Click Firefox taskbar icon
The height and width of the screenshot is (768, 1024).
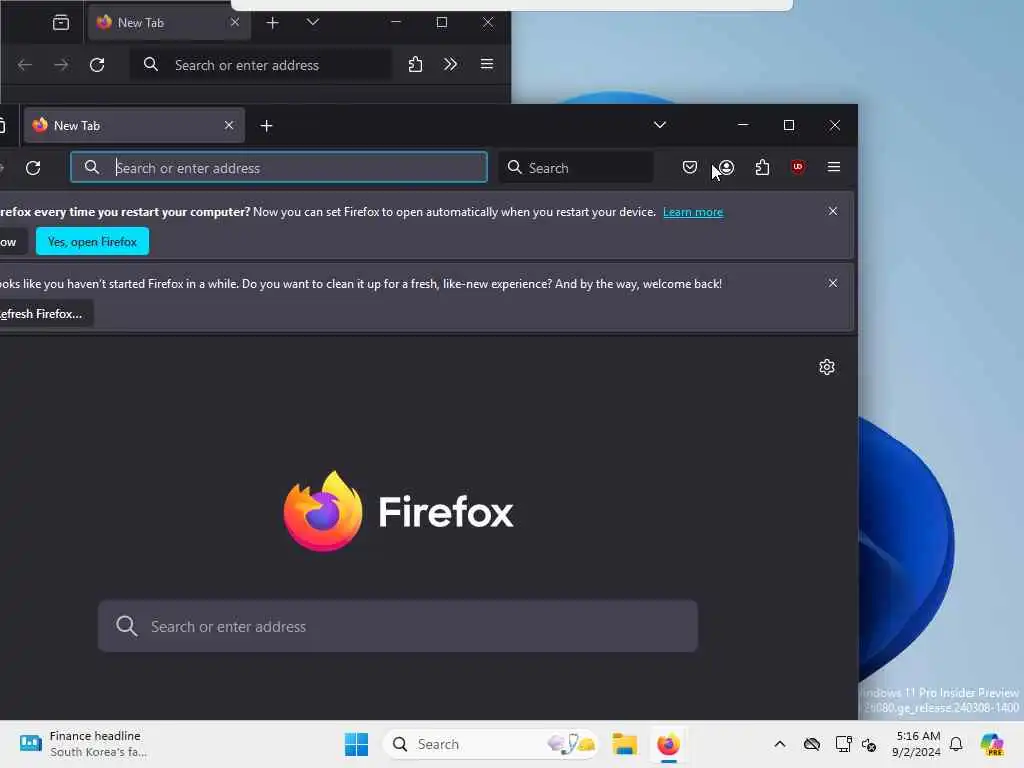668,744
